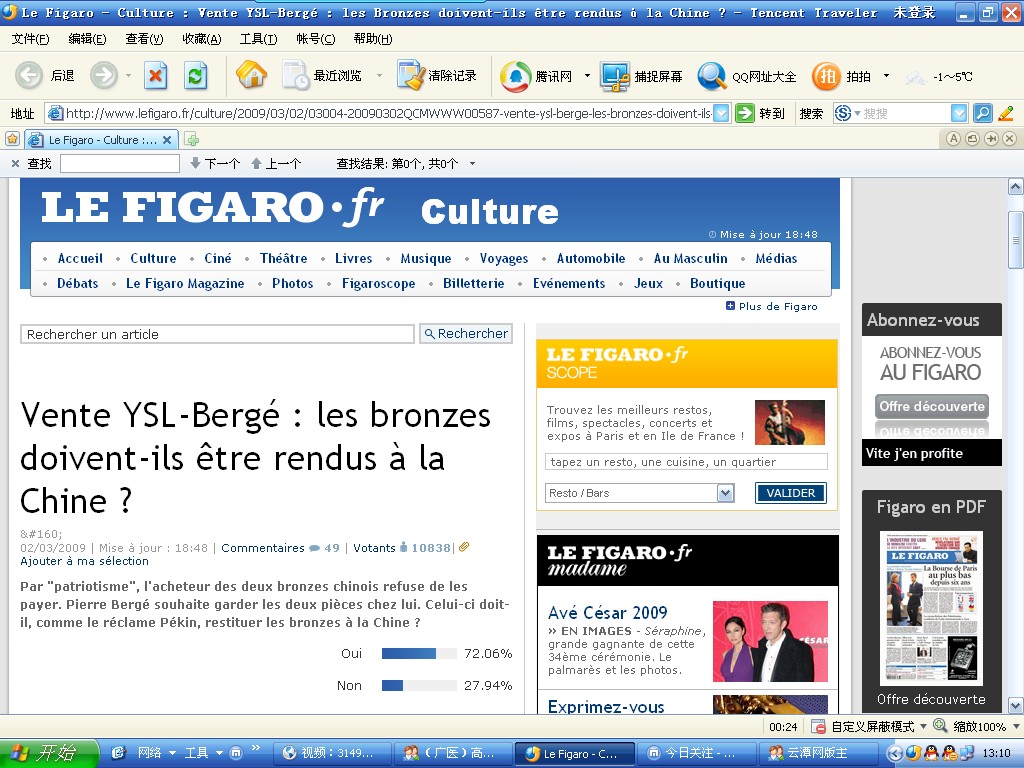Open the Commentaires link

263,548
